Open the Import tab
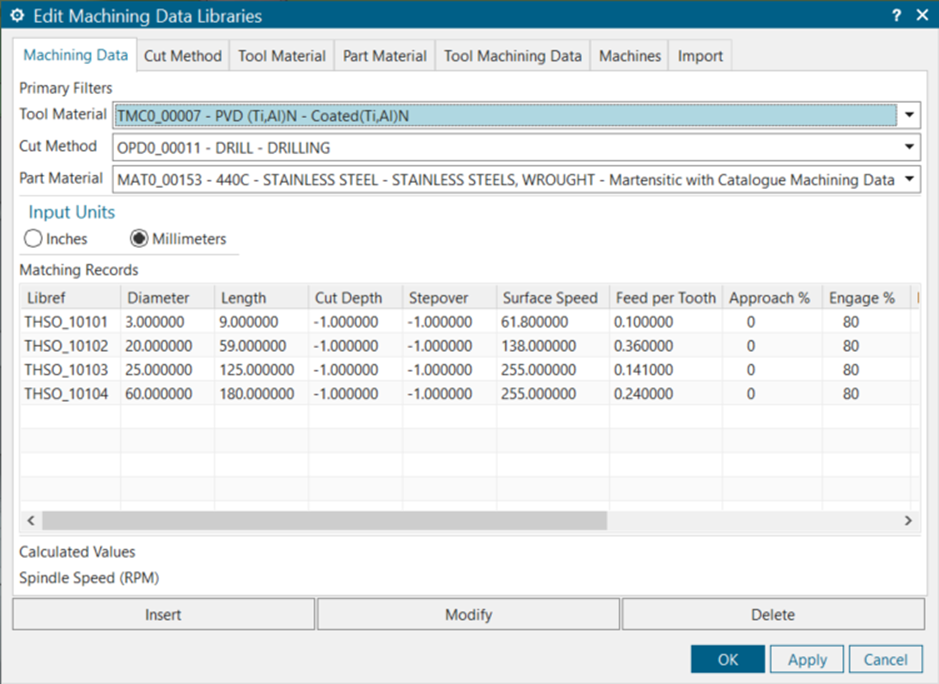This screenshot has height=684, width=939. click(700, 56)
